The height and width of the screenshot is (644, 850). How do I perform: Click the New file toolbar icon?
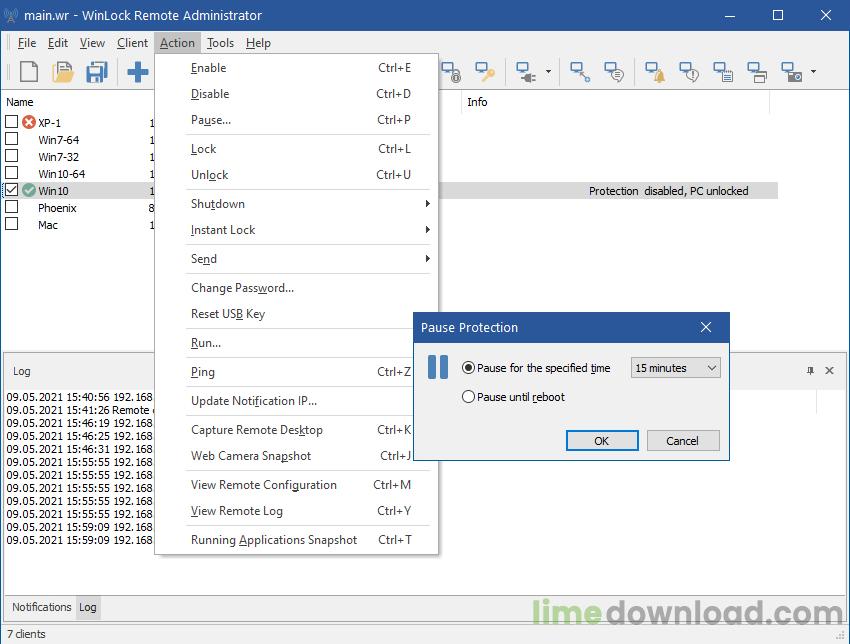(x=29, y=72)
